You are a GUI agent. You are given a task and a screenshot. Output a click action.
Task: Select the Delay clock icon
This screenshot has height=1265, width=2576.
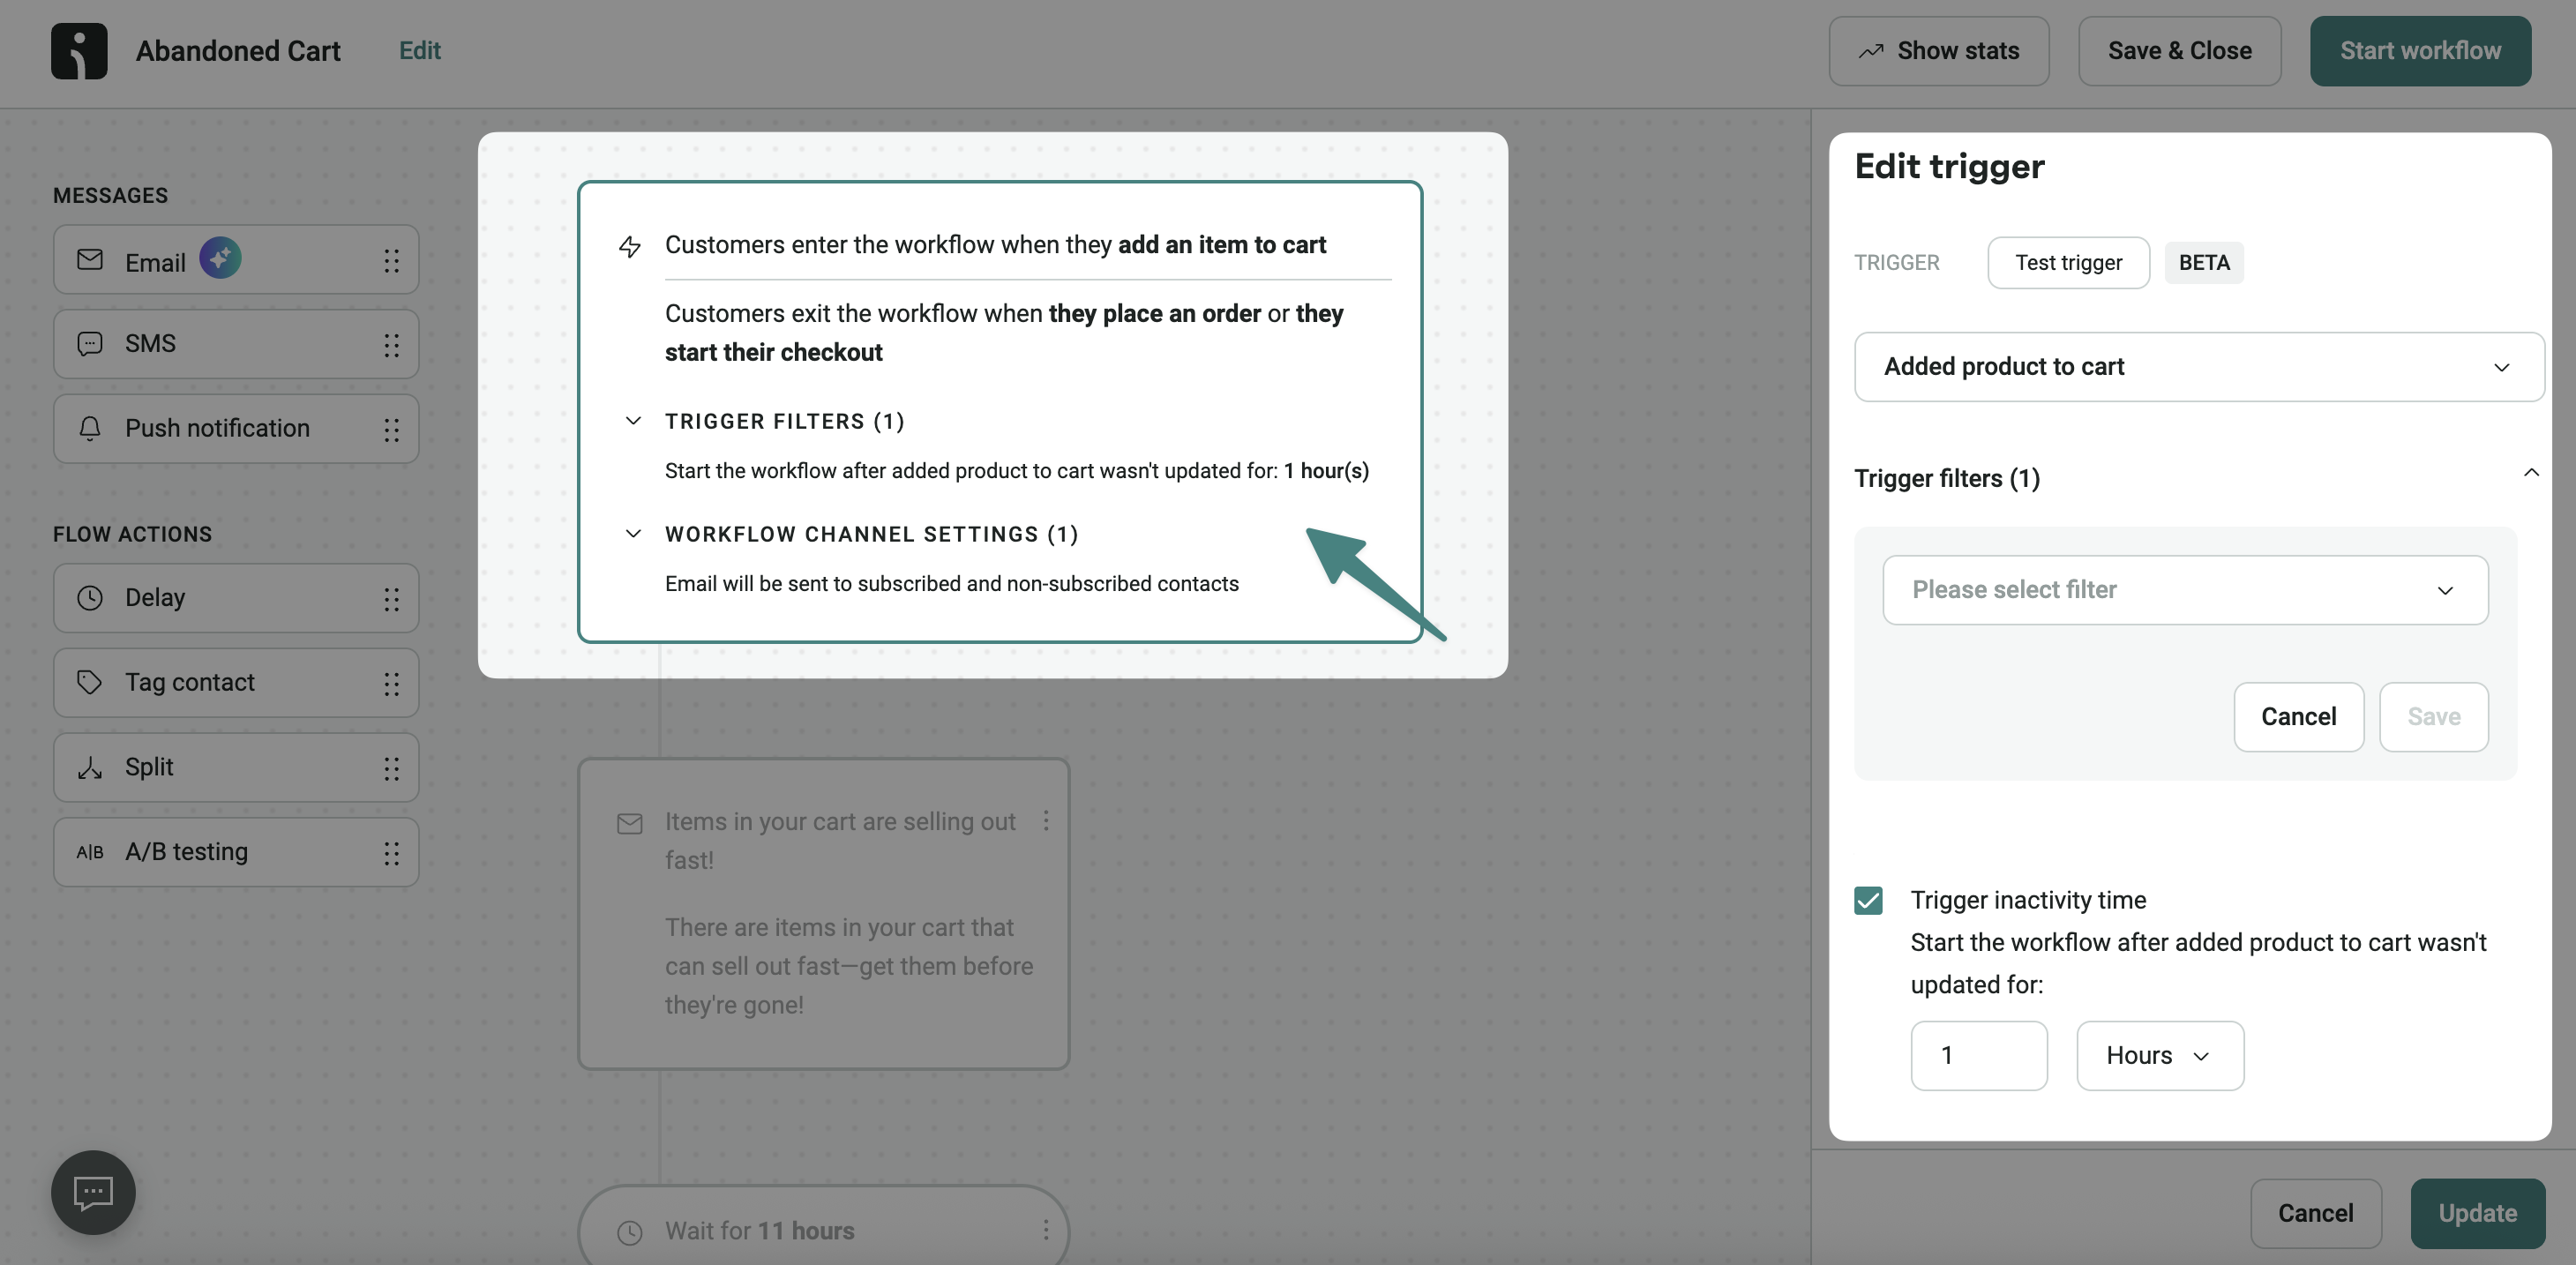89,598
